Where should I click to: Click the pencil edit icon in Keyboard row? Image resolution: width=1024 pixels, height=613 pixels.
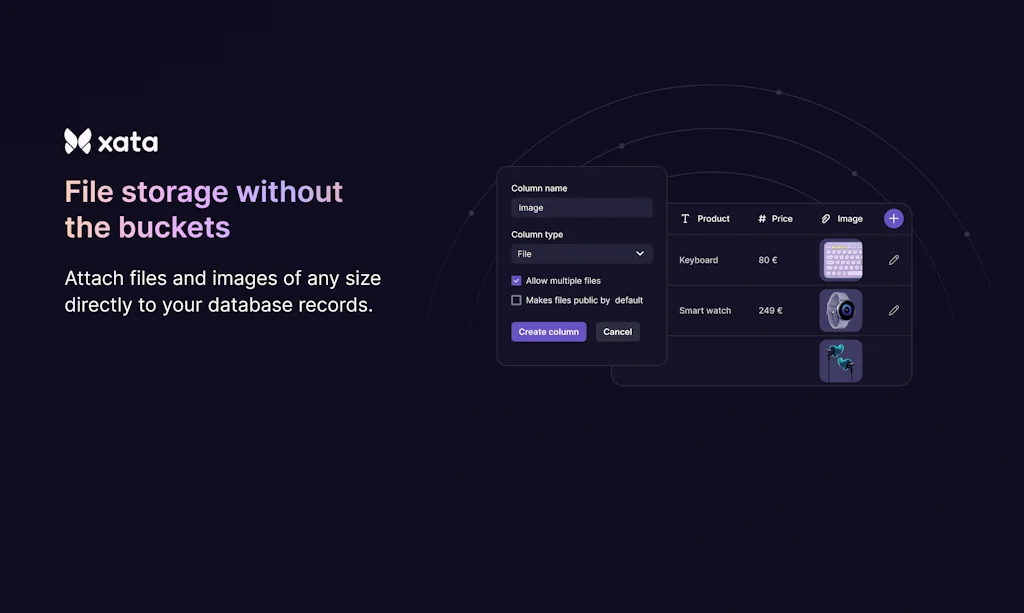click(894, 260)
